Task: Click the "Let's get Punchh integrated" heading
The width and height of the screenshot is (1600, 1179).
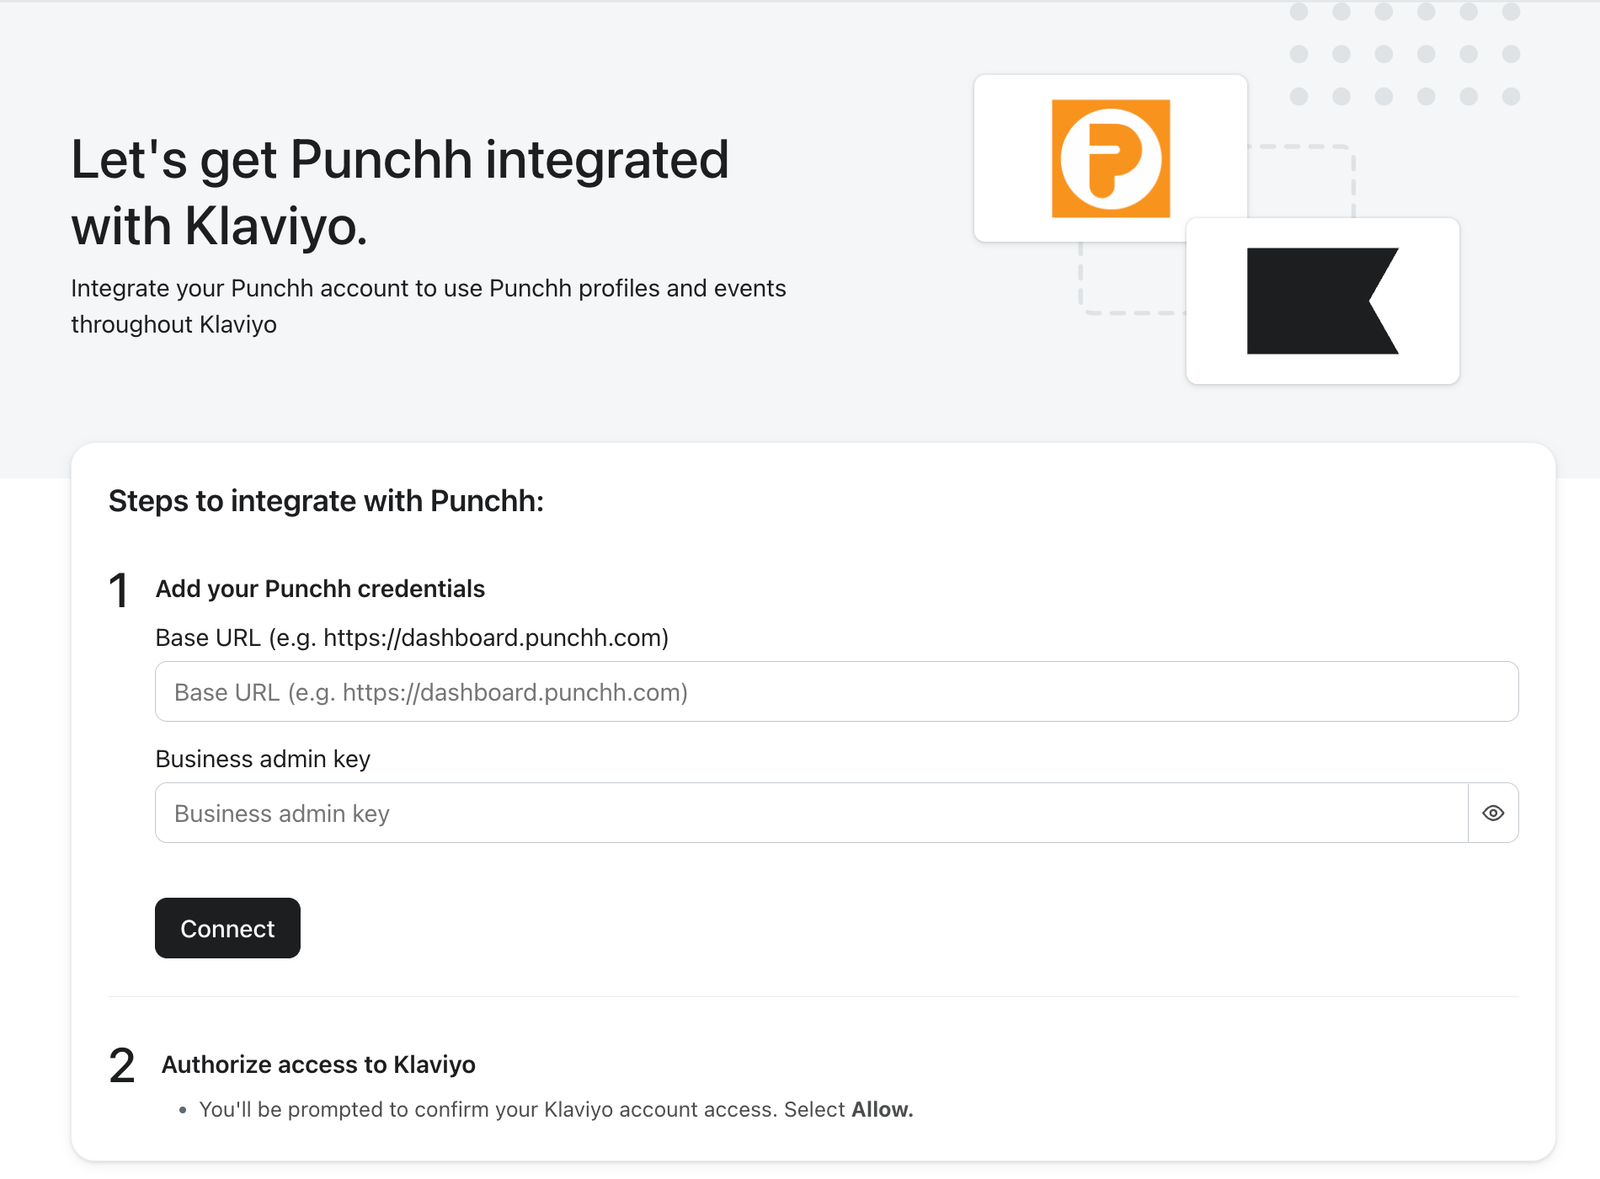Action: [400, 192]
